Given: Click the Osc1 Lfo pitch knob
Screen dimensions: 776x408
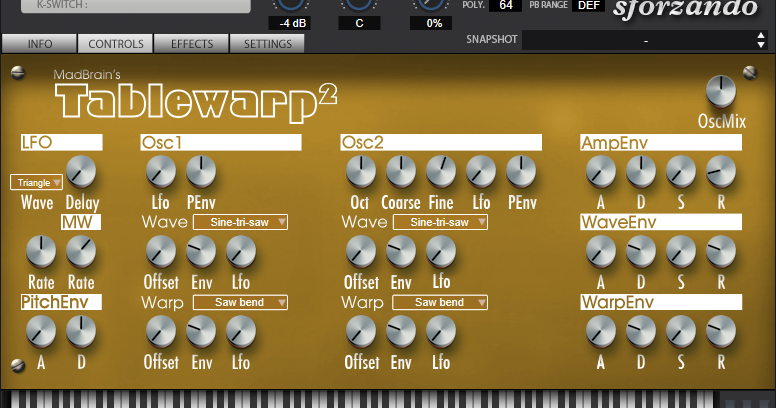Looking at the screenshot, I should click(x=161, y=171).
